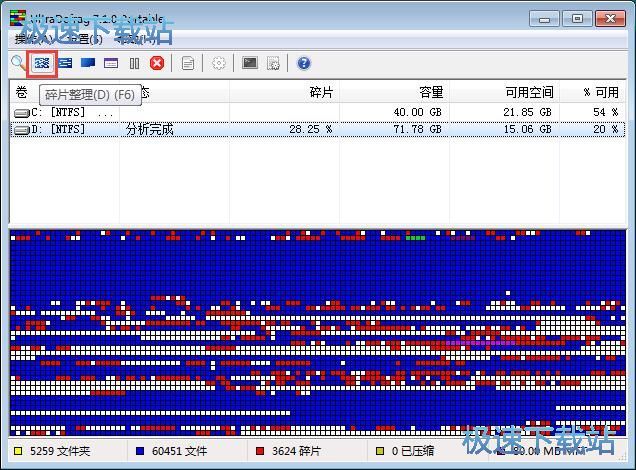Open the fragmentation report document icon

pos(188,63)
